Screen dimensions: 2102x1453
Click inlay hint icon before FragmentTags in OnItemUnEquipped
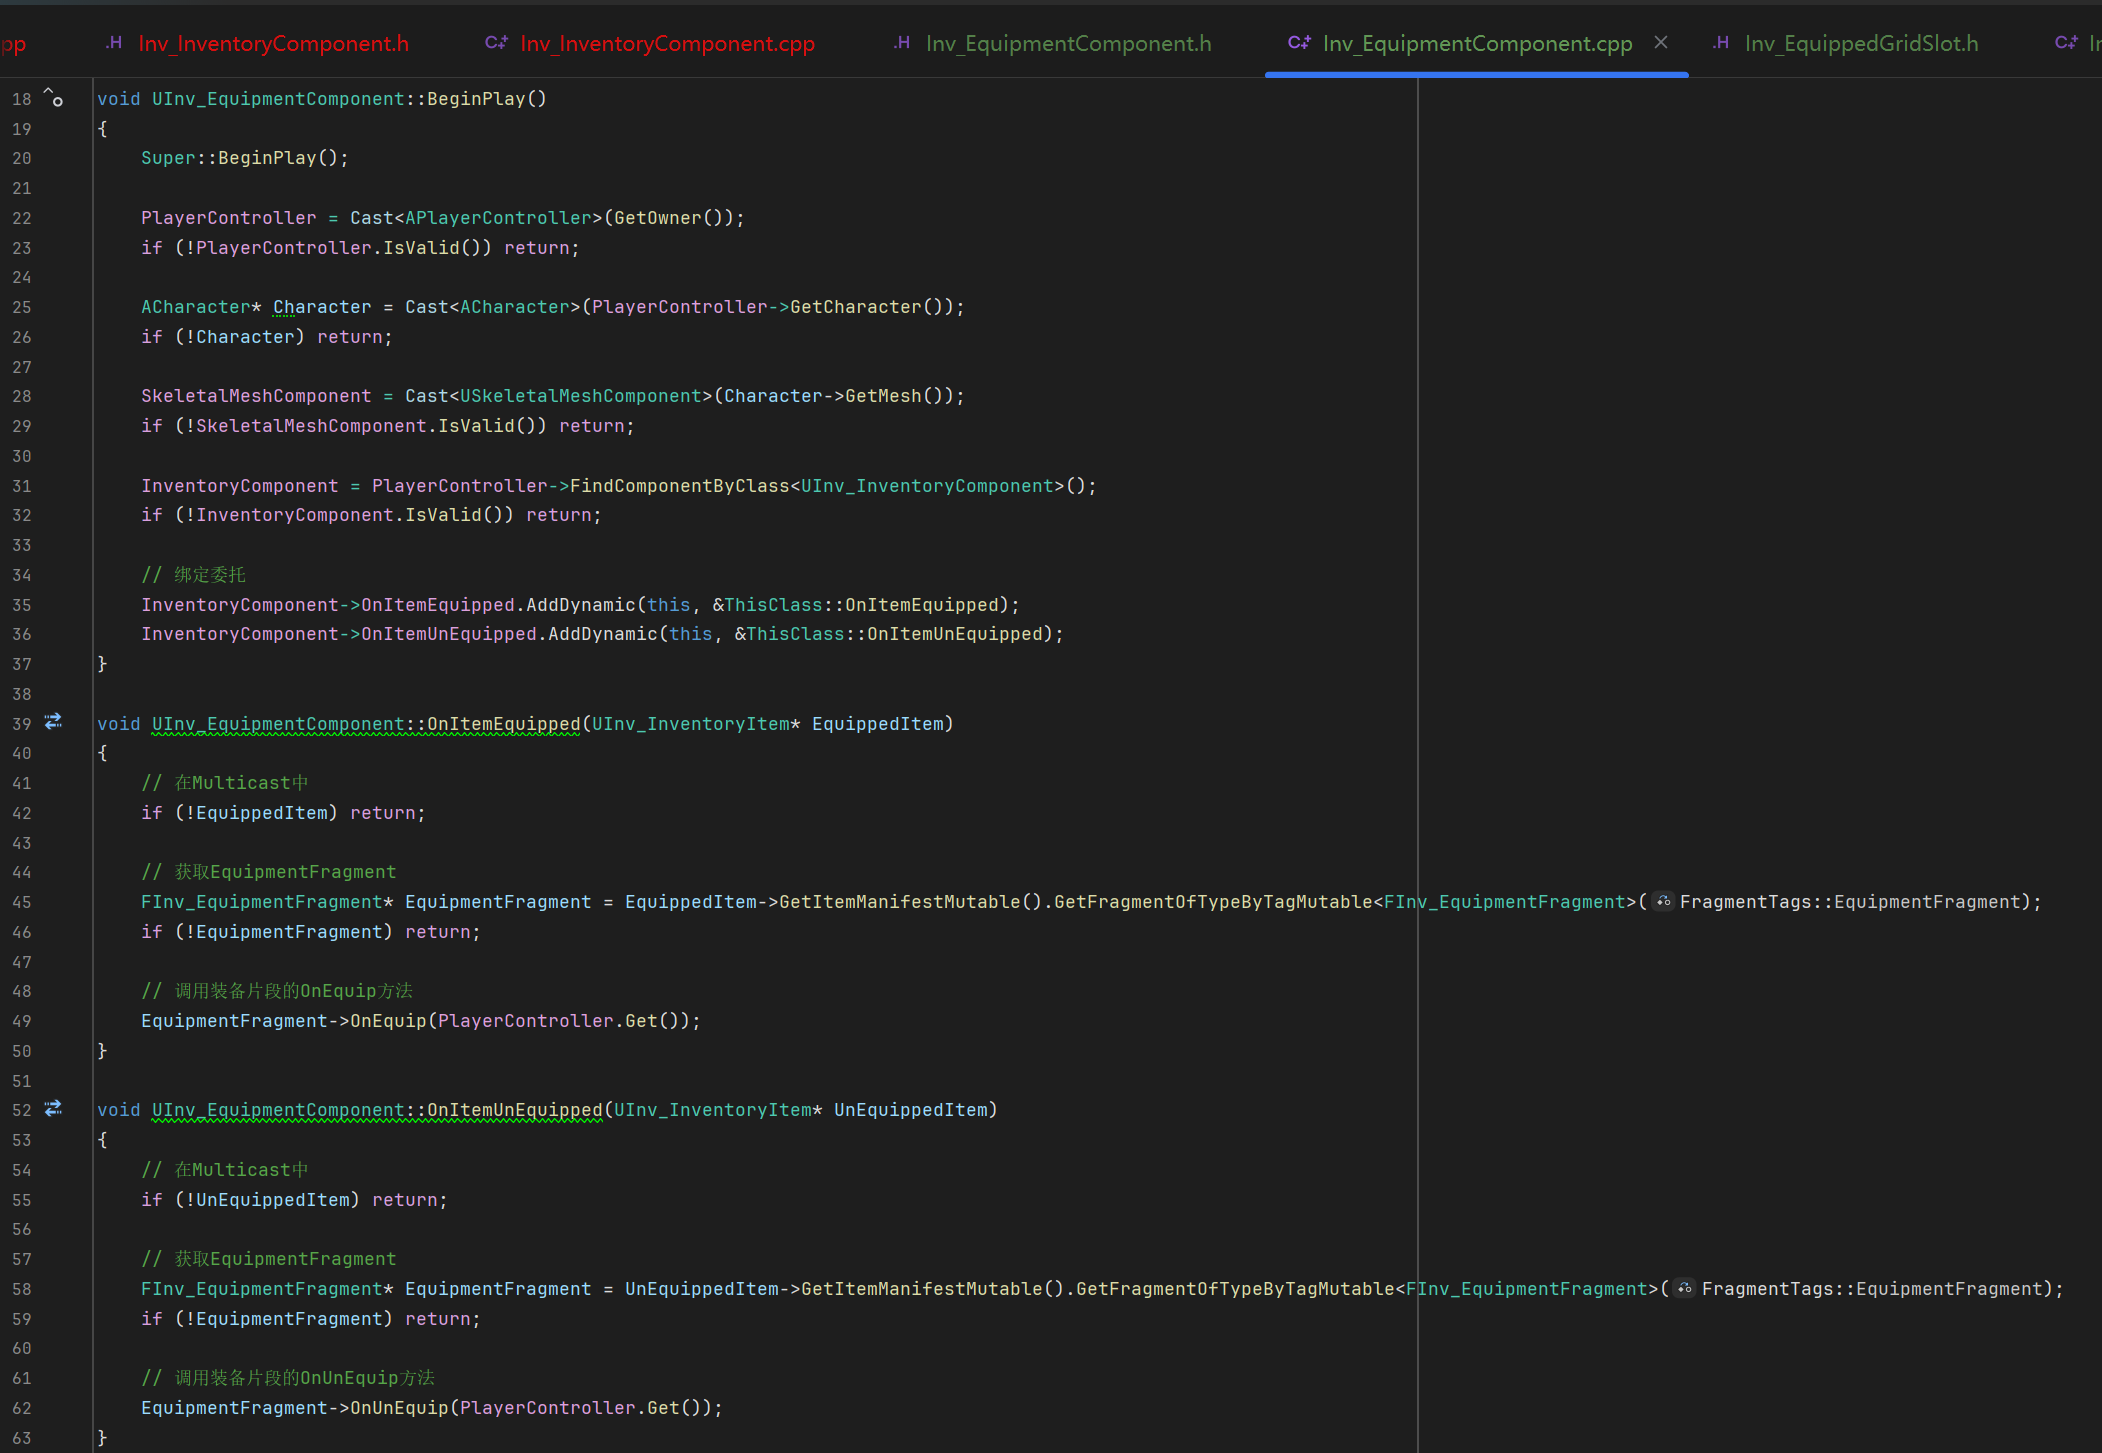pos(1685,1289)
